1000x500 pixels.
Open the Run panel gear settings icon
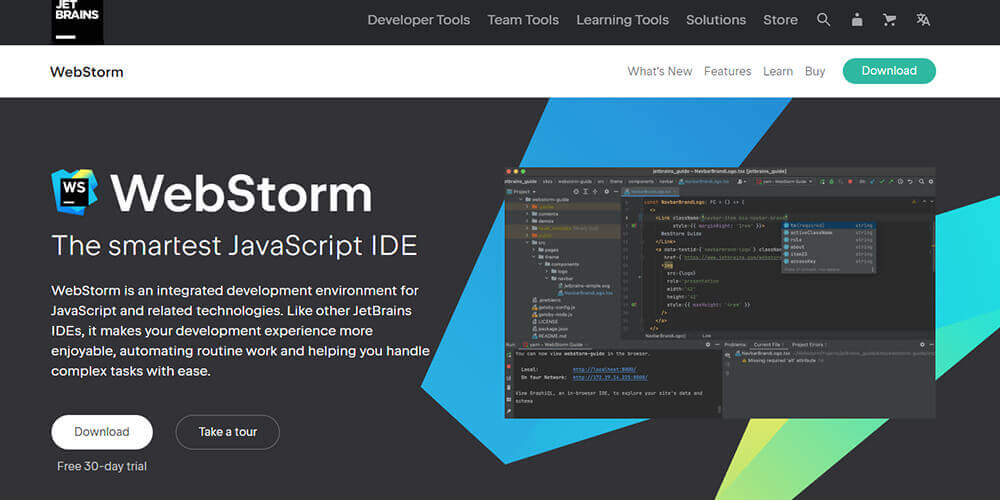(x=708, y=344)
